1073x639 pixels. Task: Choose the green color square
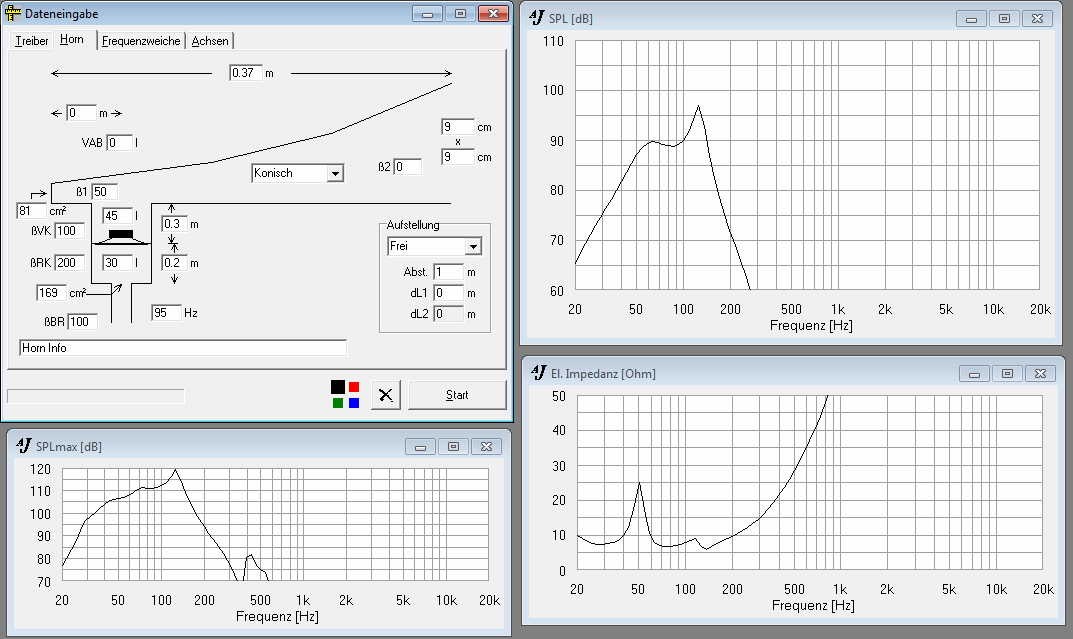[x=338, y=403]
